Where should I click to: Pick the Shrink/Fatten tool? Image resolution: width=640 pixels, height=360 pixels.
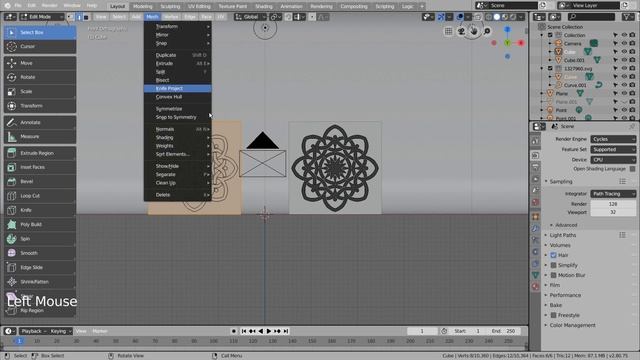point(40,282)
